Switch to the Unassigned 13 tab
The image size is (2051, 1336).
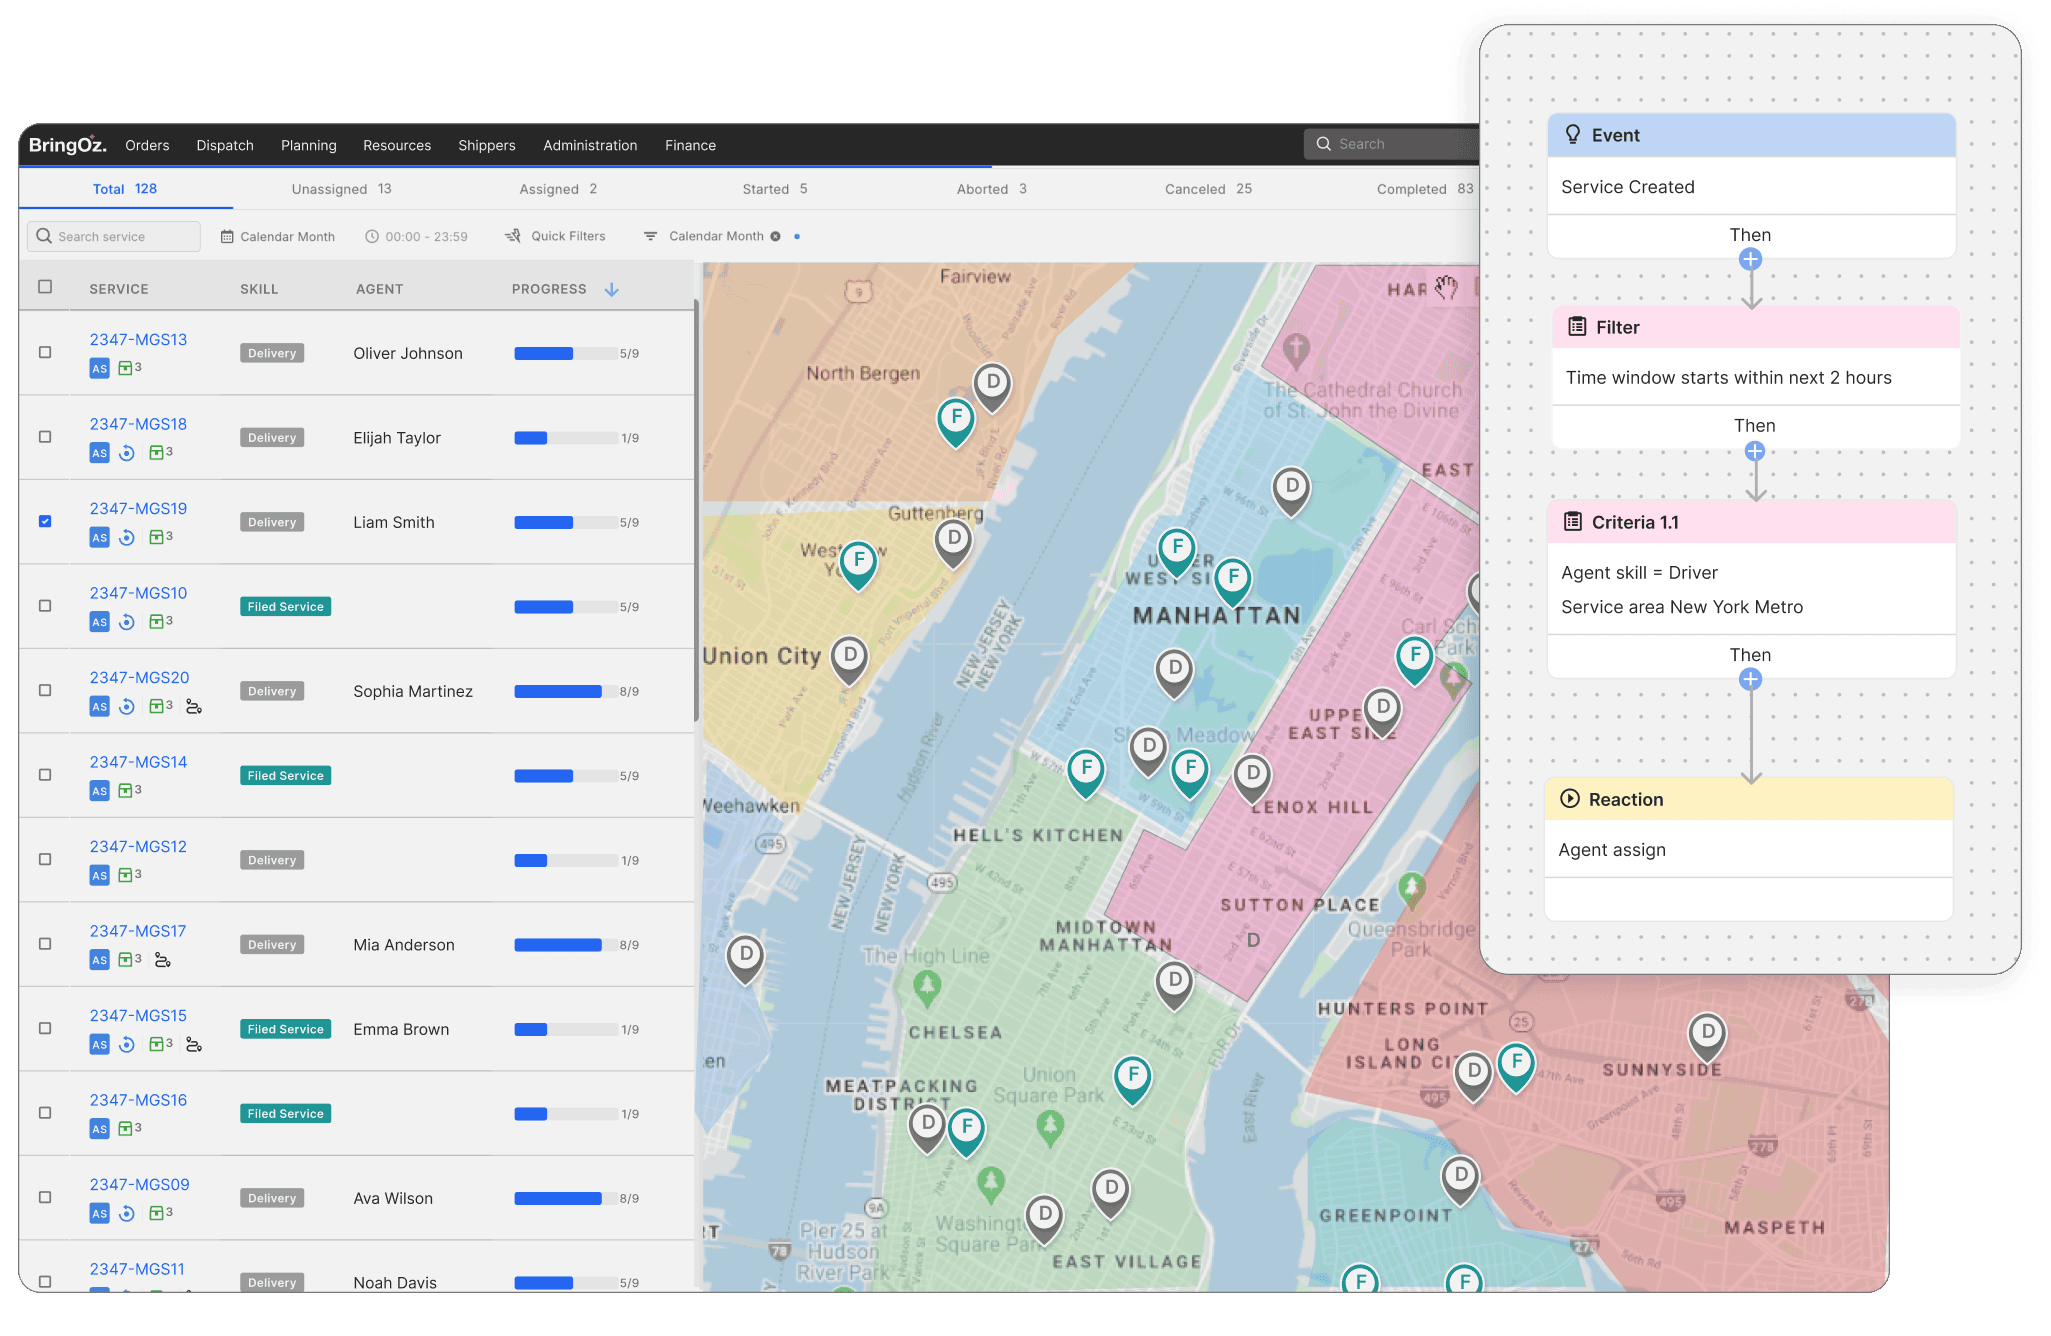(x=341, y=189)
